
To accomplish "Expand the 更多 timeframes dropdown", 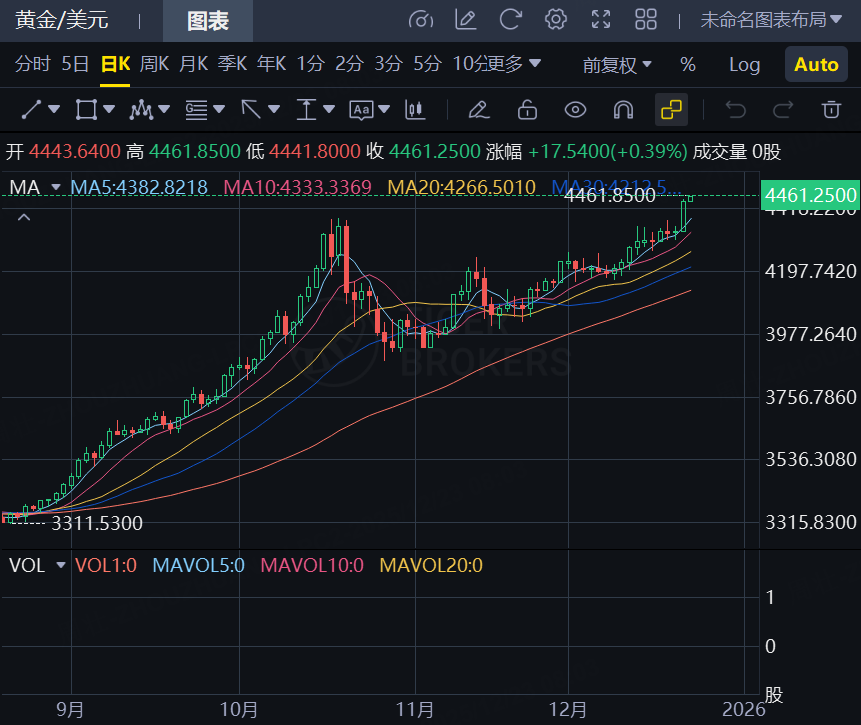I will pyautogui.click(x=513, y=64).
